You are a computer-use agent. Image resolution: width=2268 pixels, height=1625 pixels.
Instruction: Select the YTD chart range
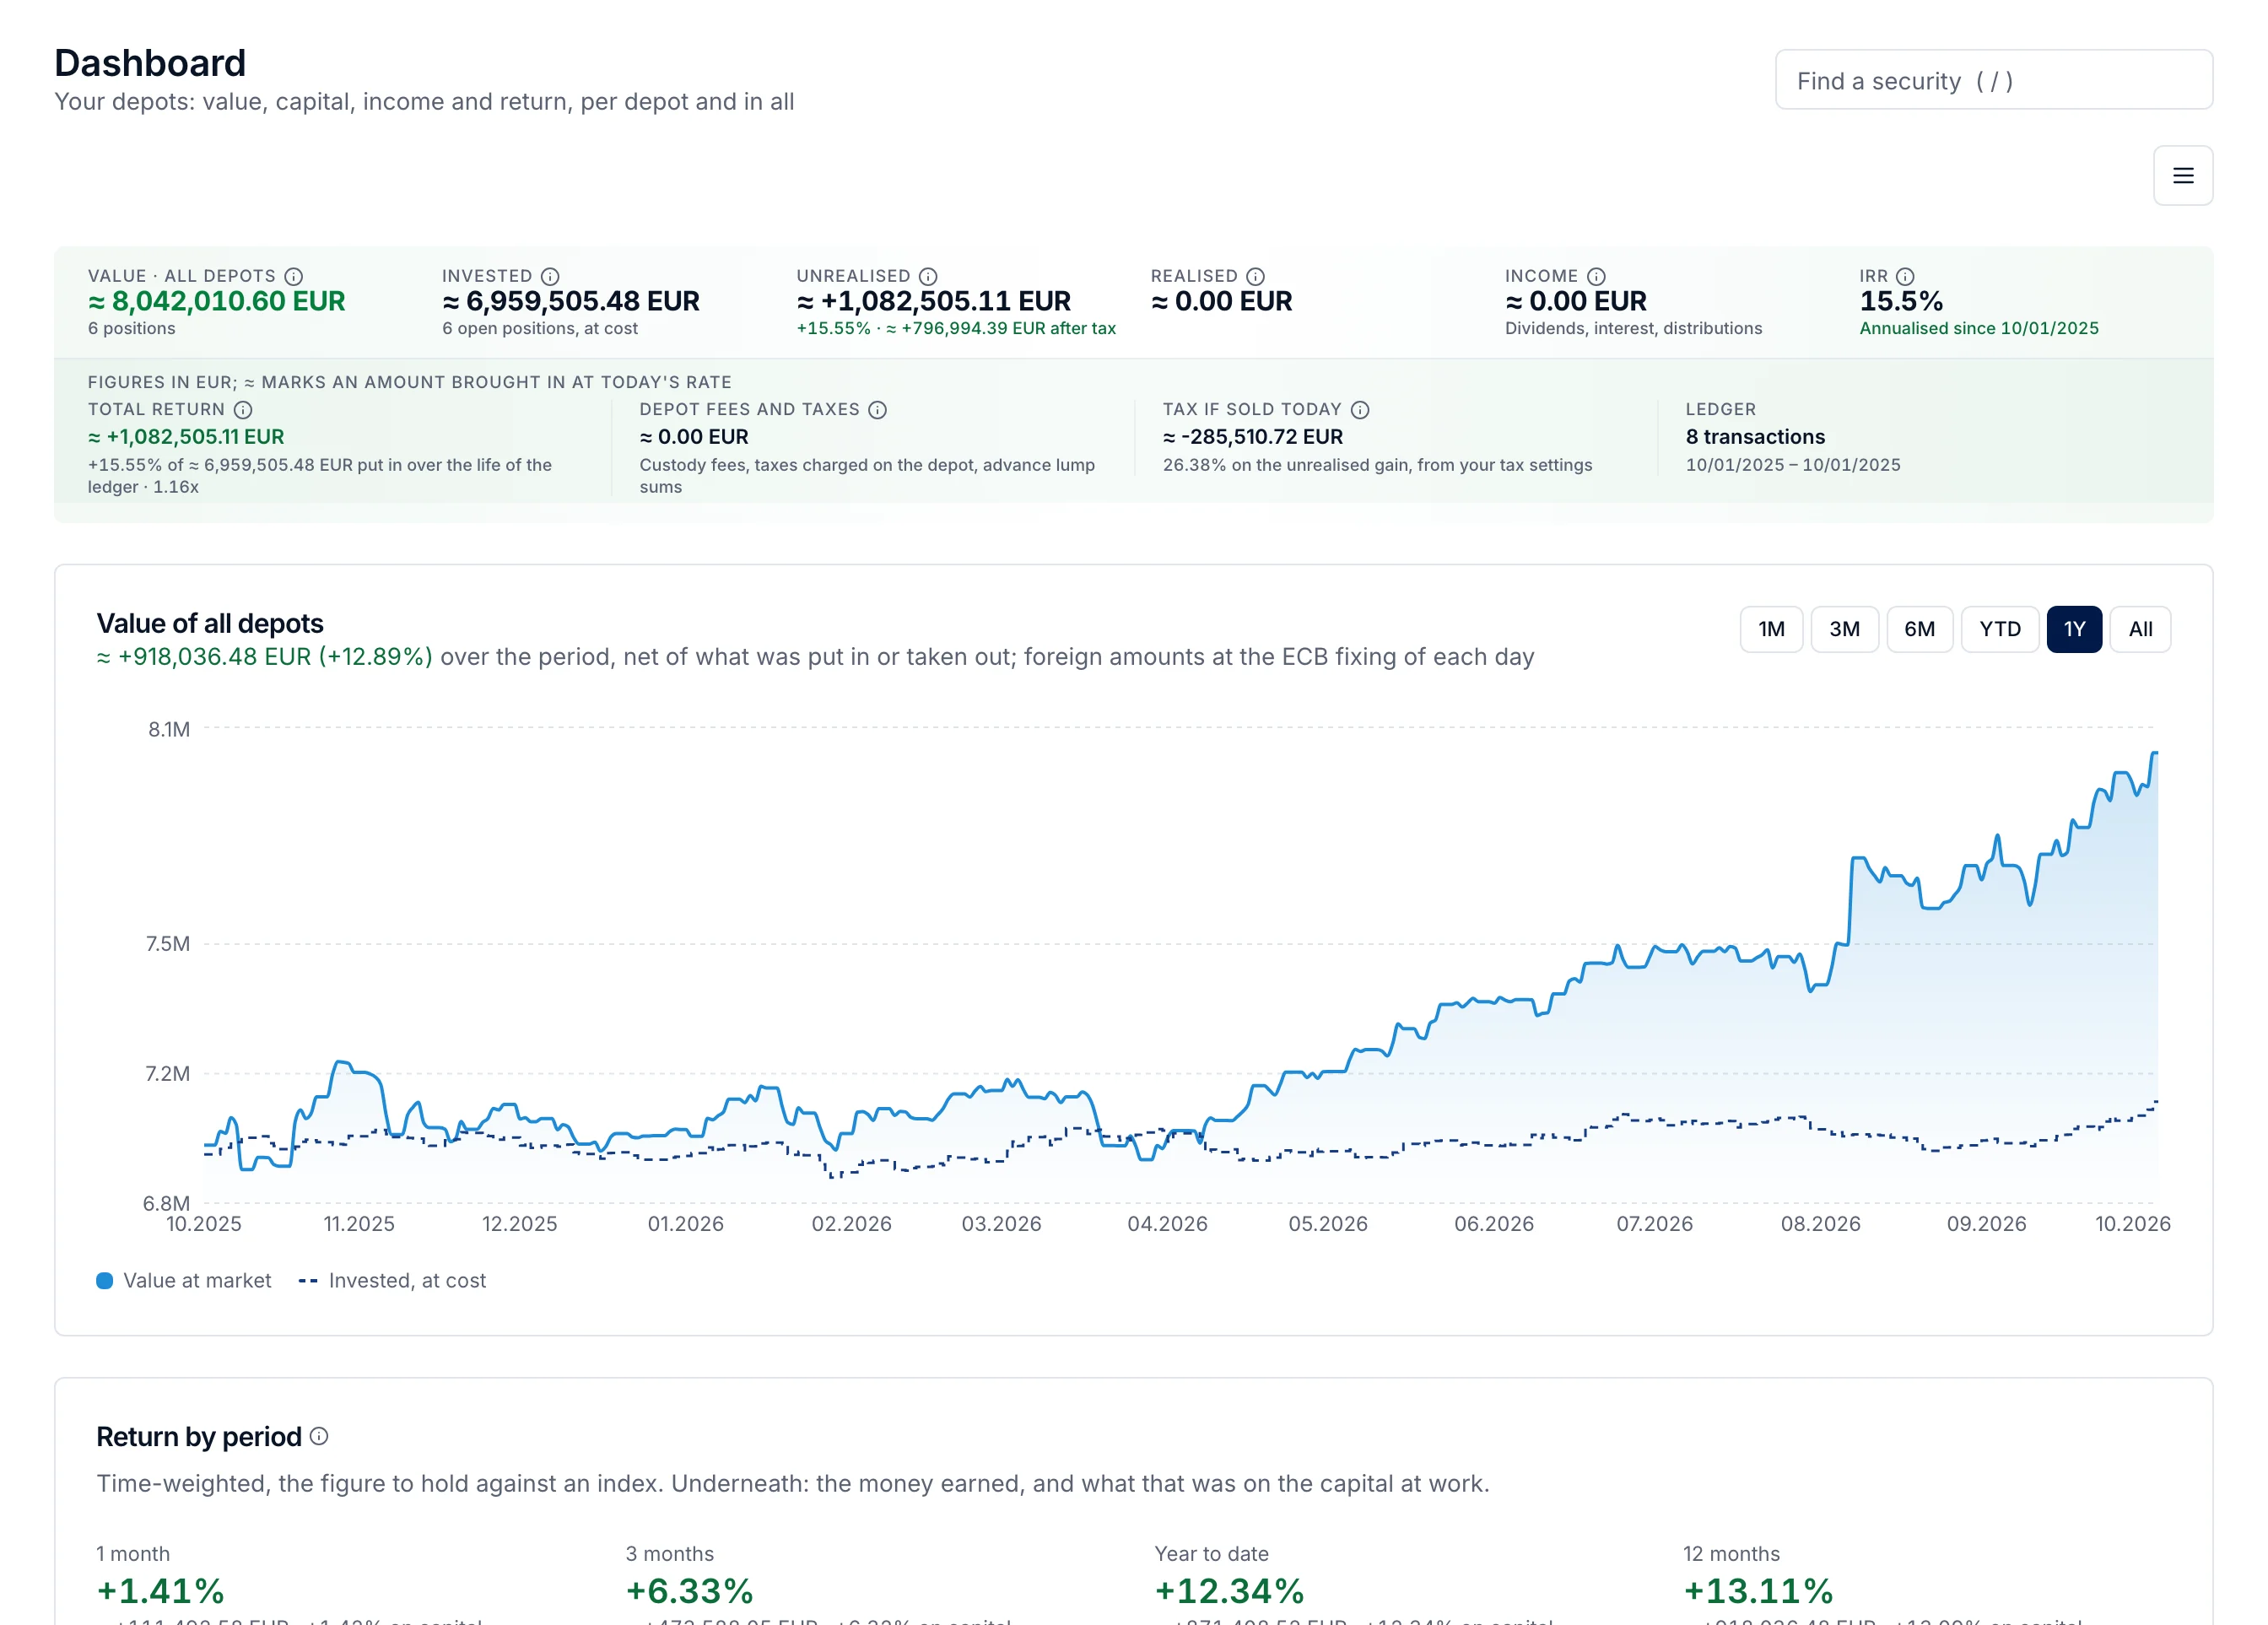coord(1999,629)
